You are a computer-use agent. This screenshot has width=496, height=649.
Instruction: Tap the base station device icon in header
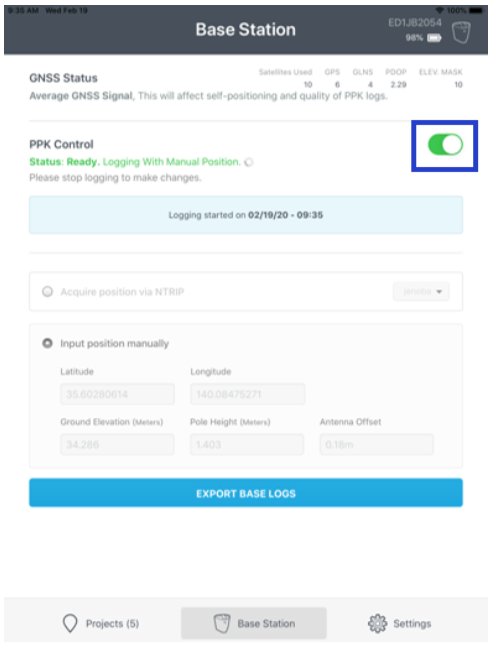[461, 32]
